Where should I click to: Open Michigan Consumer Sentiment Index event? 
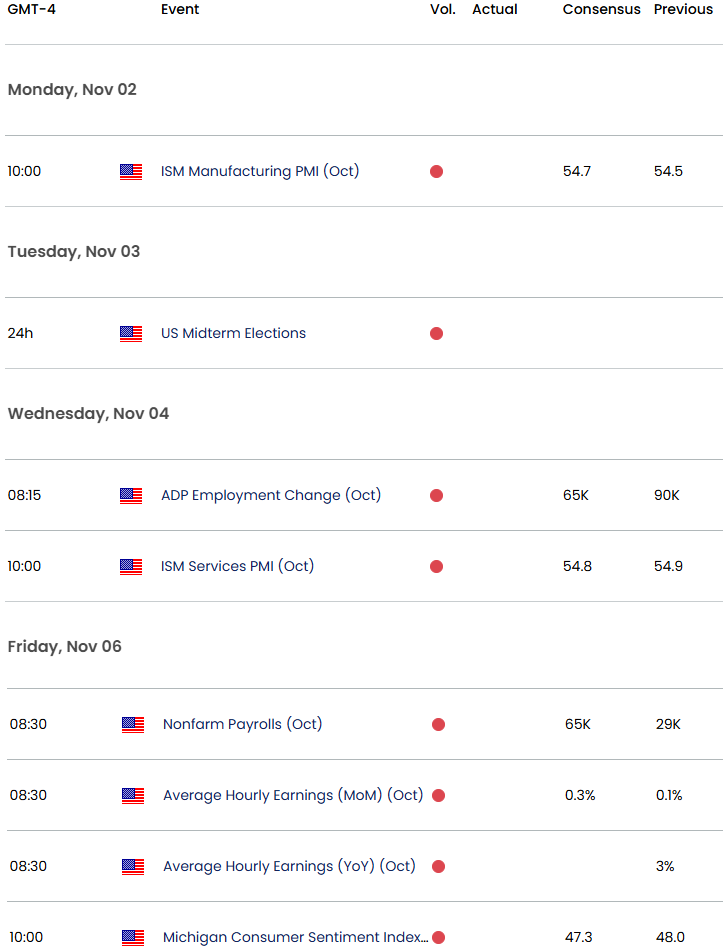click(x=295, y=937)
